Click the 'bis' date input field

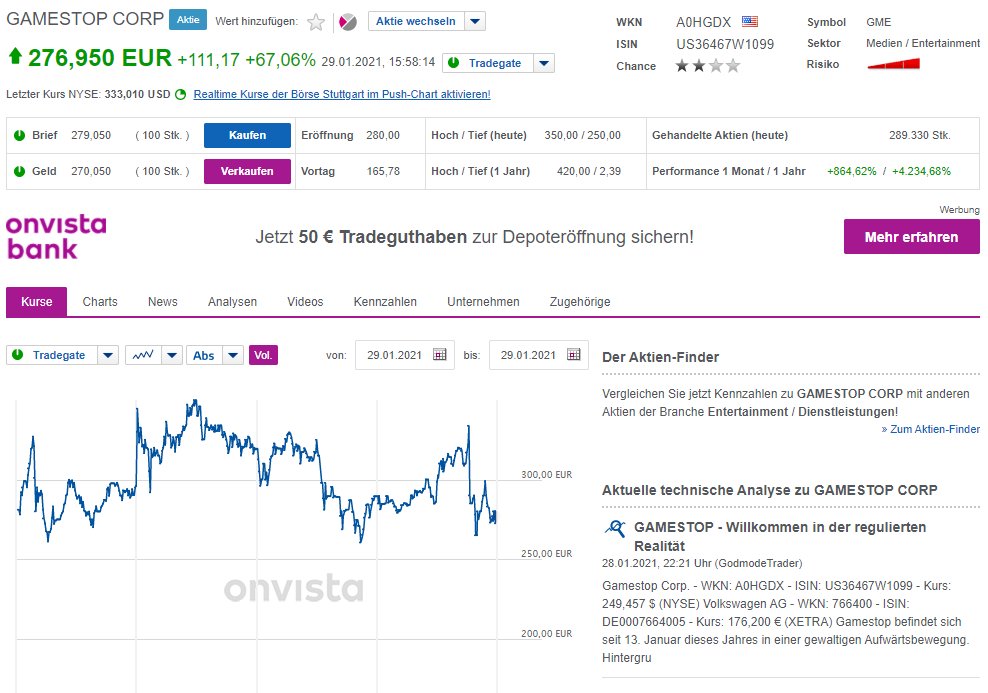tap(539, 355)
